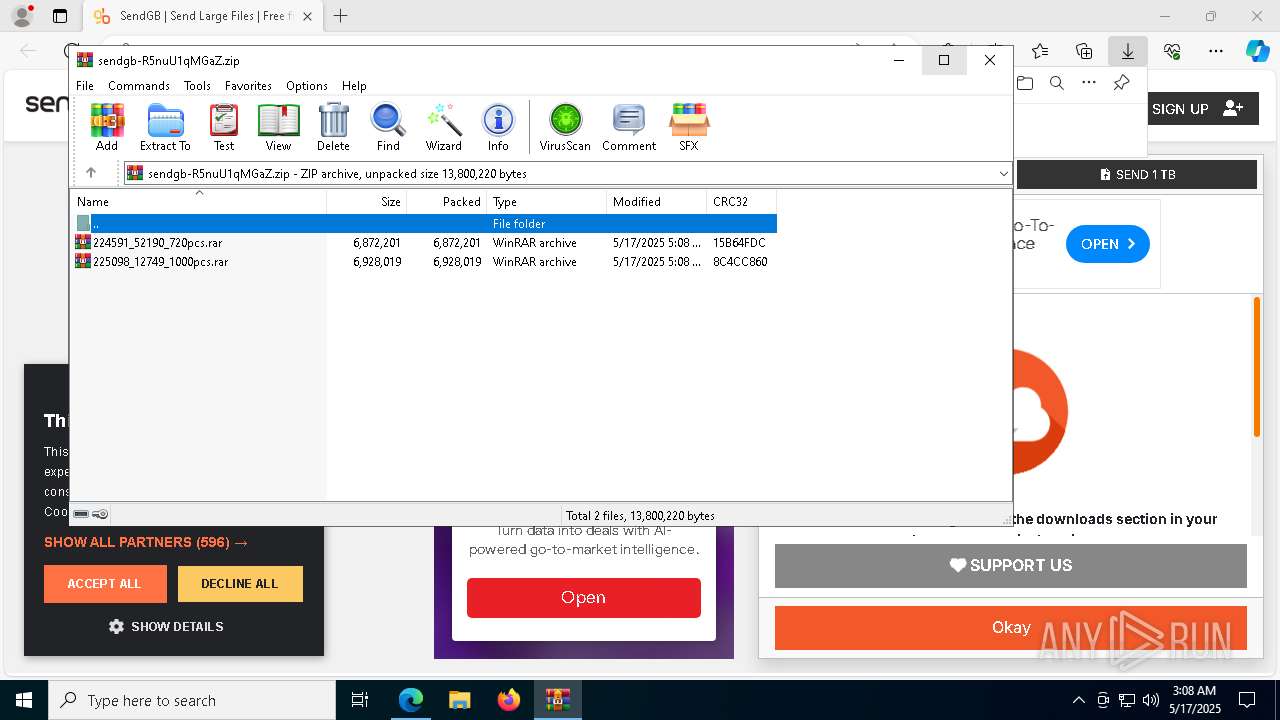Click Edge tab actions icon
The width and height of the screenshot is (1280, 720).
pos(60,16)
